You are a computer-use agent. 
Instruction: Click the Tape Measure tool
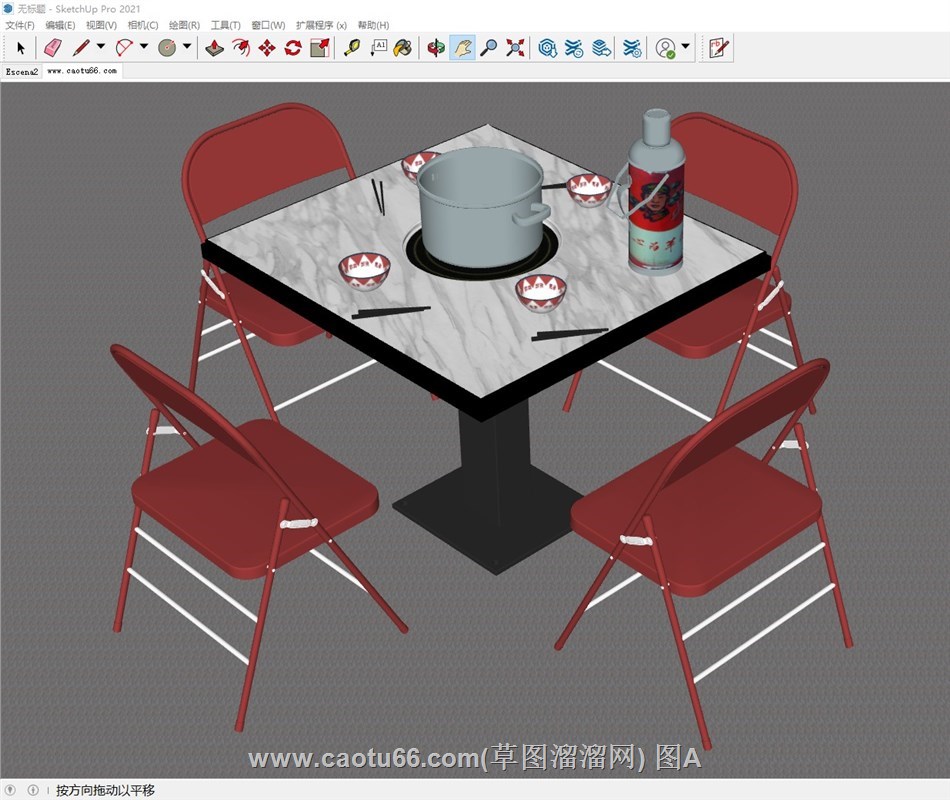(x=351, y=47)
